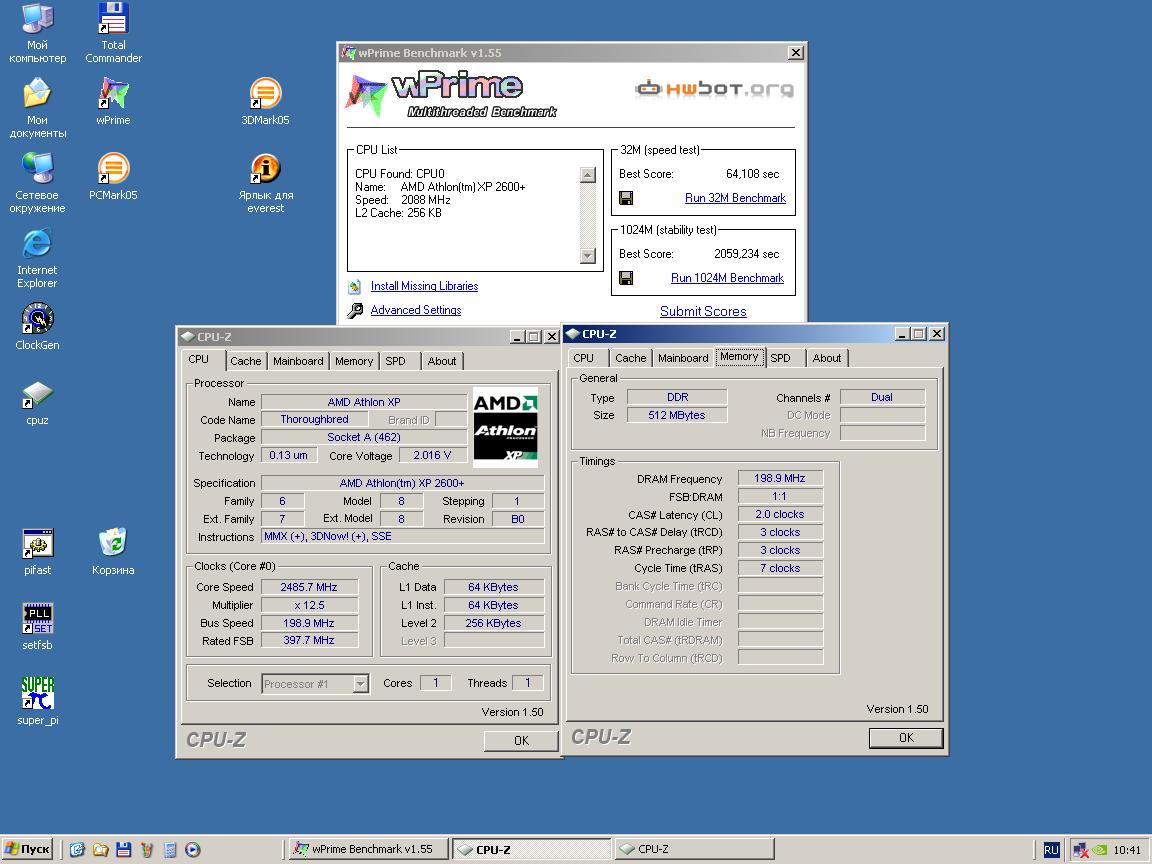Click OK in the right CPU-Z Memory window
This screenshot has height=864, width=1152.
(x=906, y=738)
